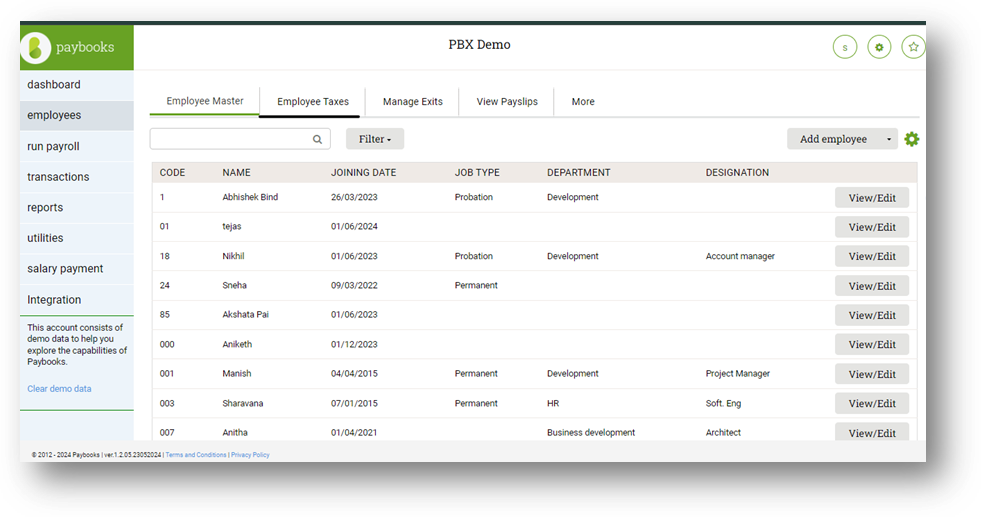This screenshot has width=981, height=517.
Task: Open the More tab
Action: (x=582, y=101)
